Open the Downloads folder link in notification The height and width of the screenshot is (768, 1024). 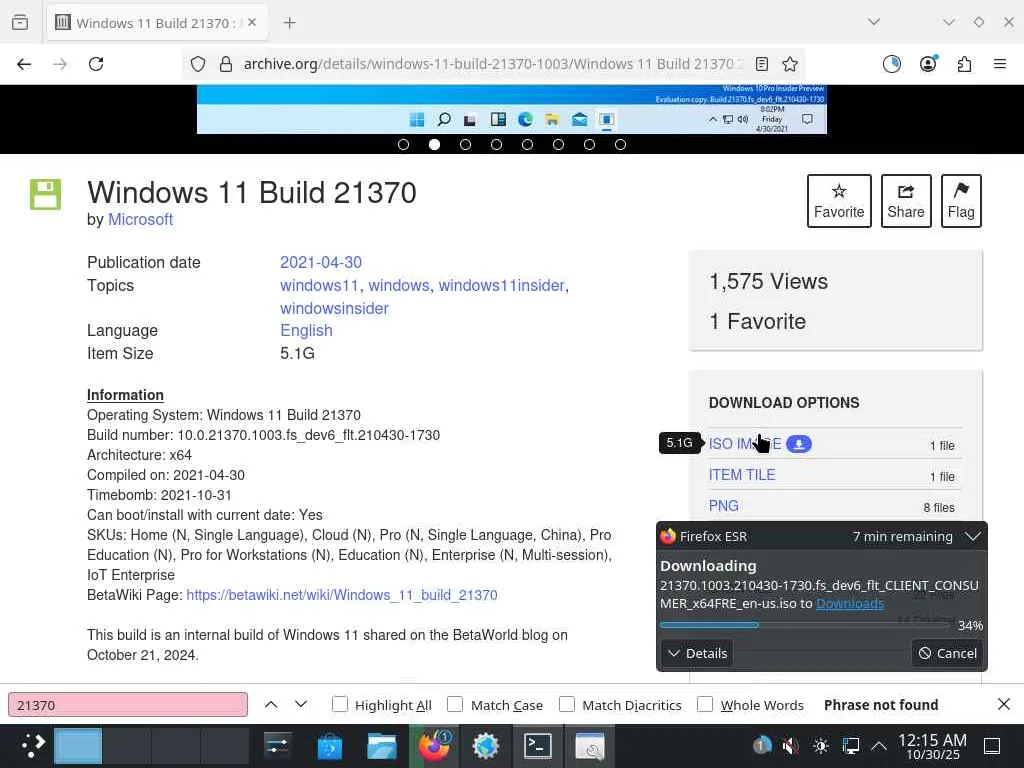[x=850, y=603]
